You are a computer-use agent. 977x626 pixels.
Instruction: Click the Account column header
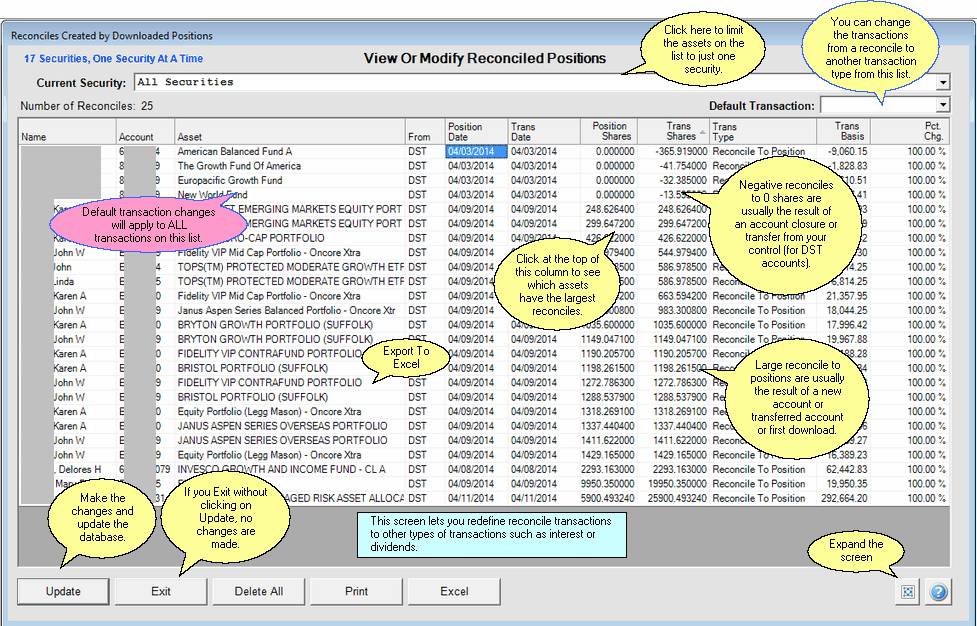tap(136, 137)
